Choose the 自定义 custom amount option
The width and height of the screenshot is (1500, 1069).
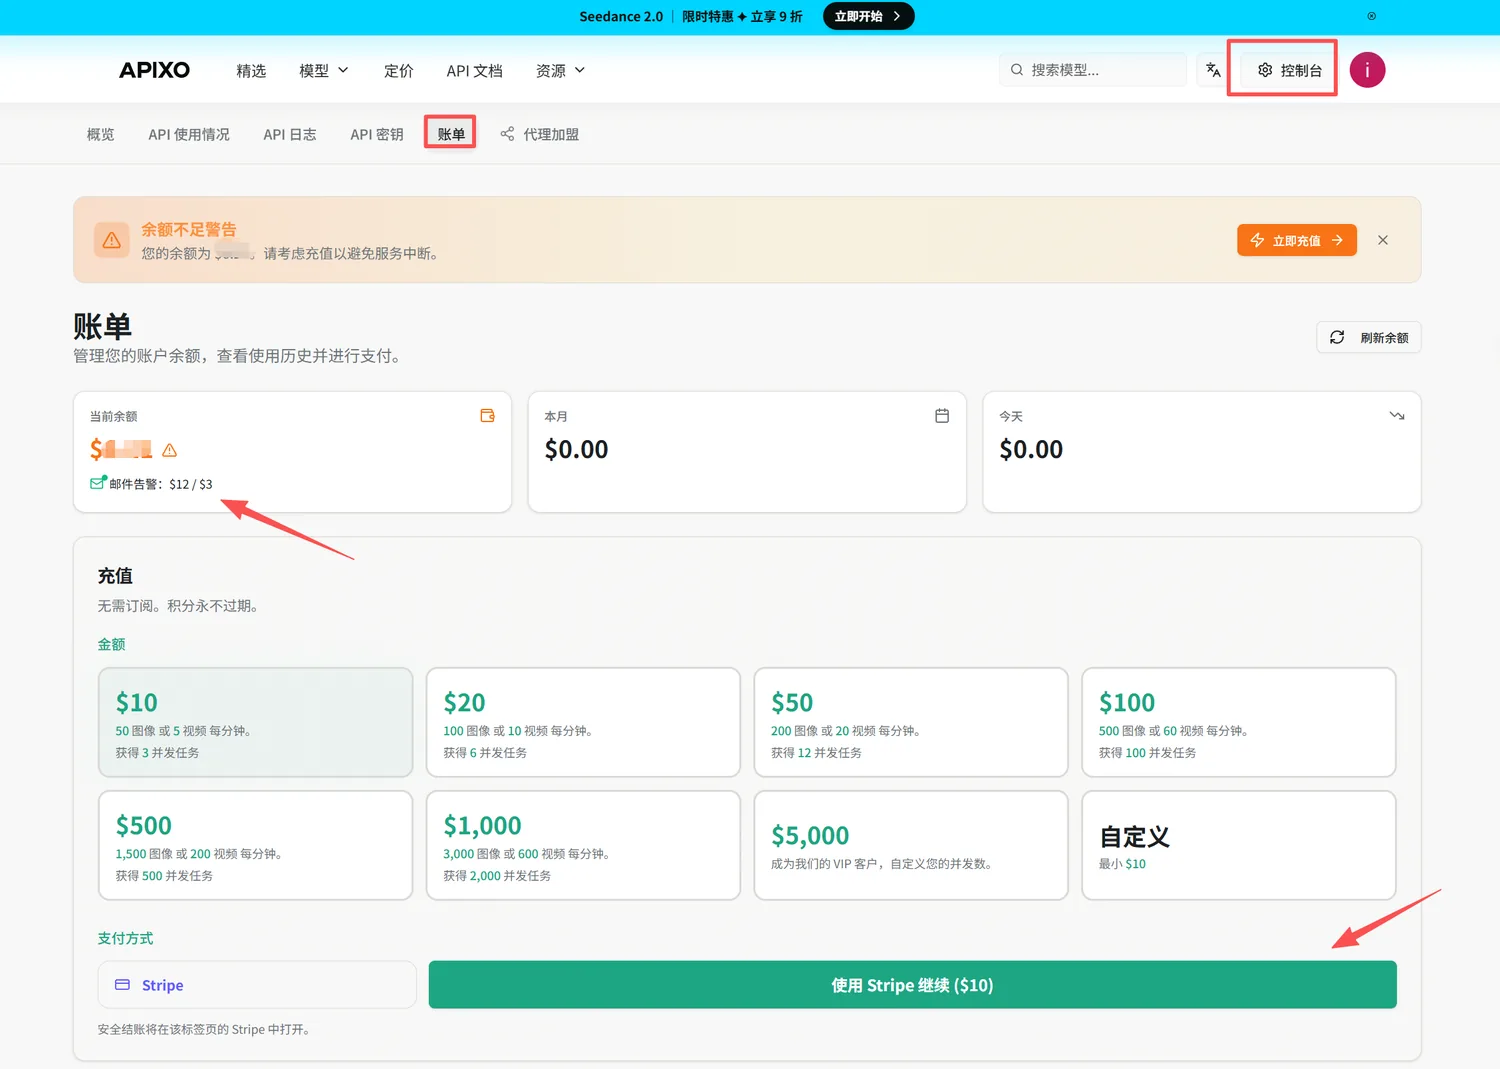pos(1239,845)
